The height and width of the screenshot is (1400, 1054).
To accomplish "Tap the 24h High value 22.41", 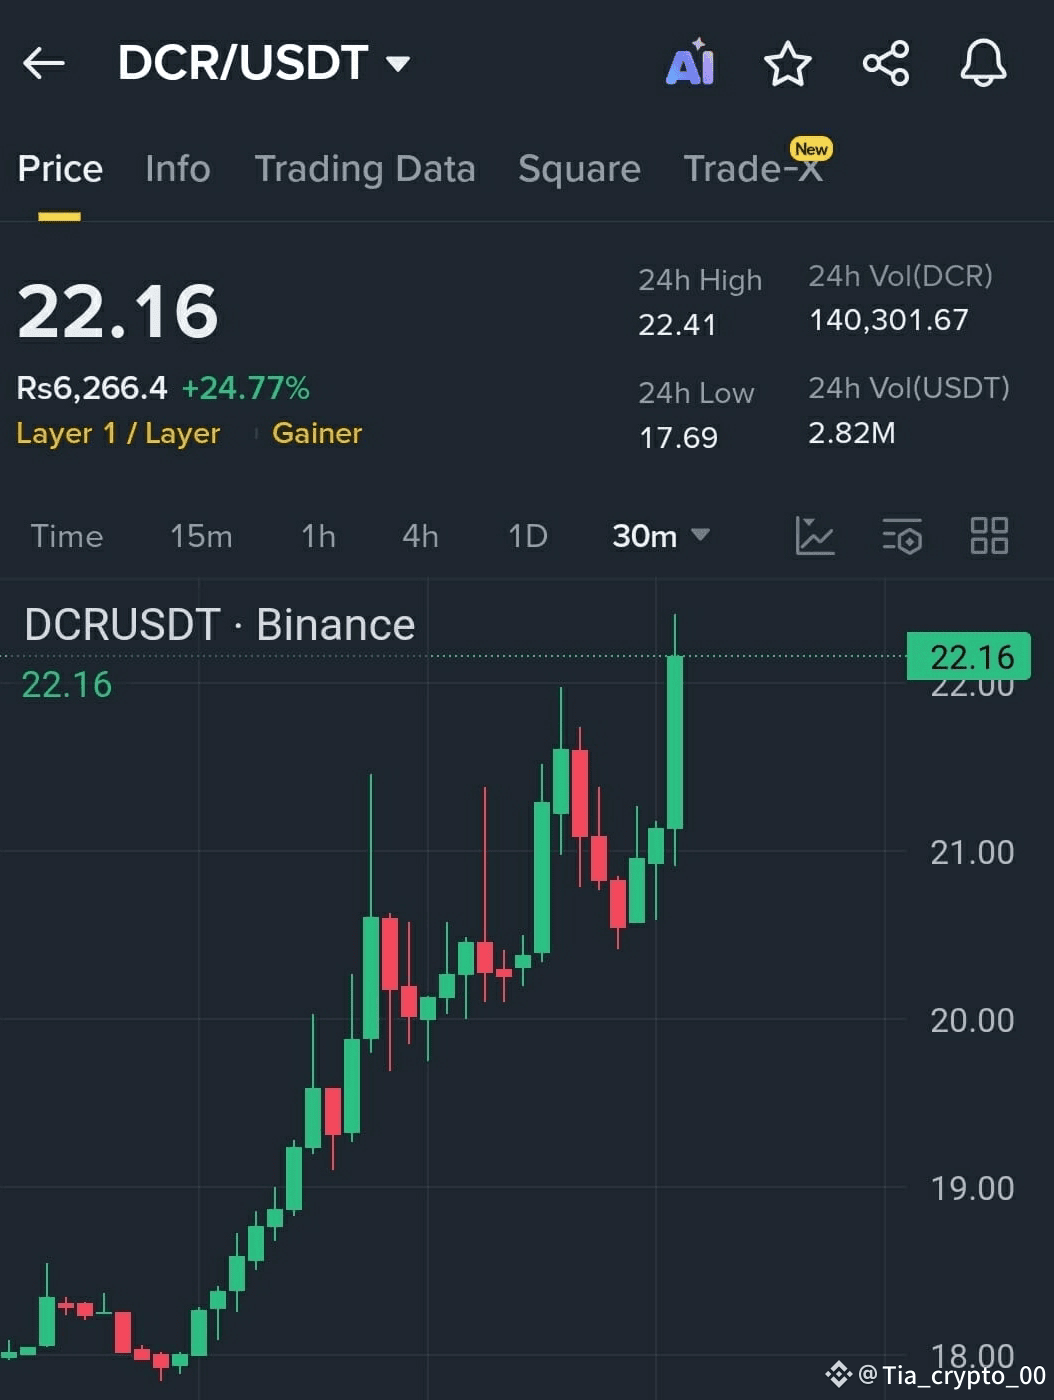I will 677,324.
